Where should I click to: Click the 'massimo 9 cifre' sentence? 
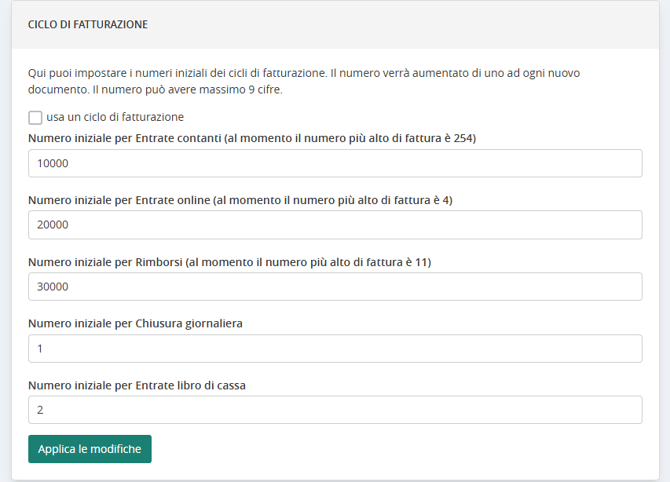188,90
